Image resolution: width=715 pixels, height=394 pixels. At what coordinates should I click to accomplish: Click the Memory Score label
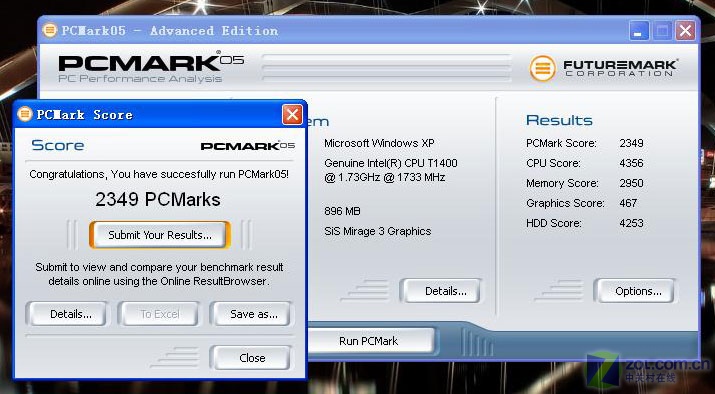pos(562,183)
